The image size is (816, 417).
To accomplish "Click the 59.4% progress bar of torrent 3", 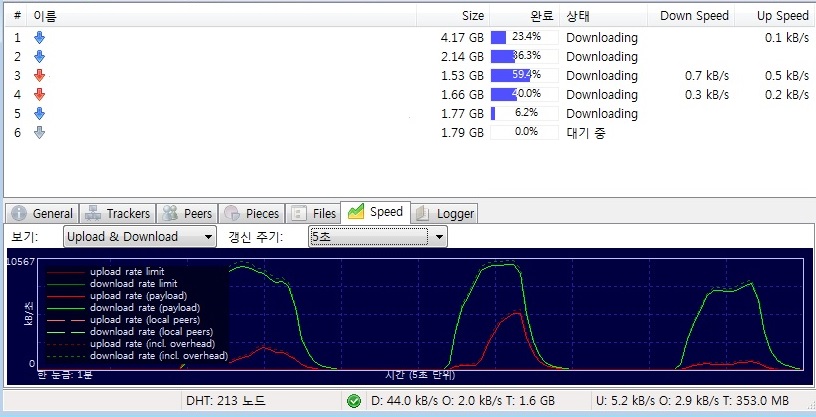I will pos(525,75).
